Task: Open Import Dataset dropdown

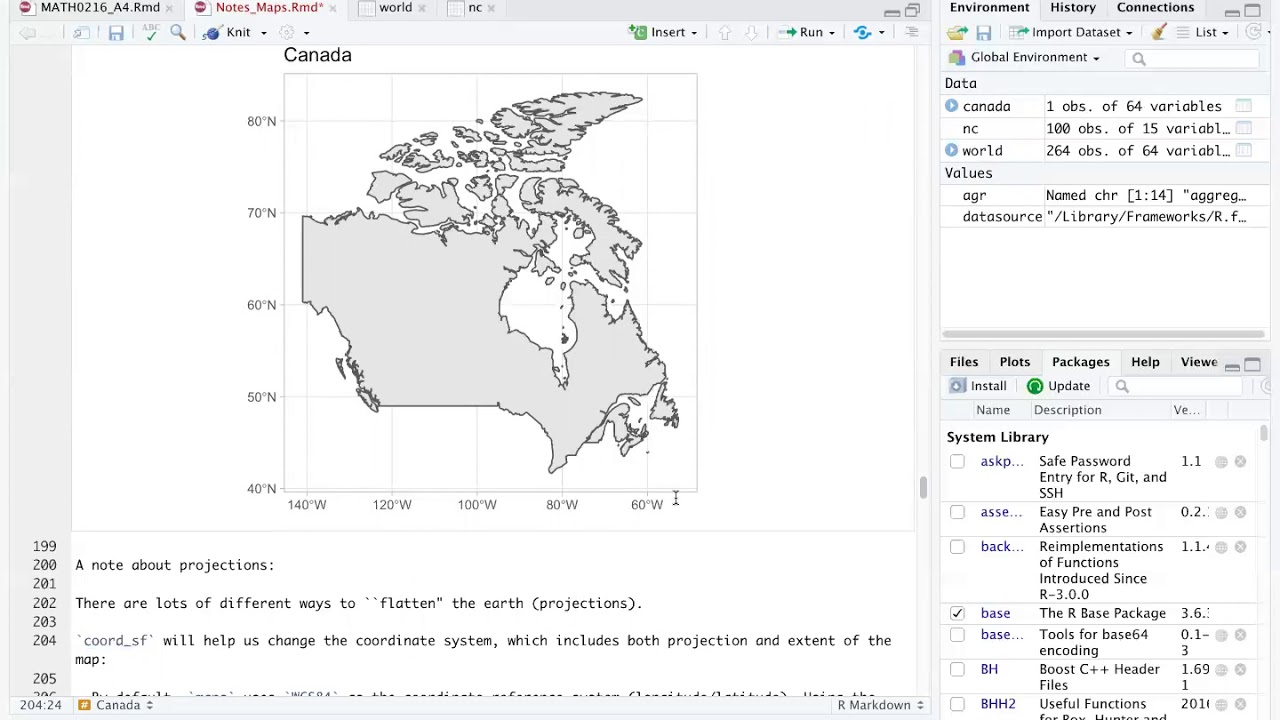Action: click(x=1071, y=33)
